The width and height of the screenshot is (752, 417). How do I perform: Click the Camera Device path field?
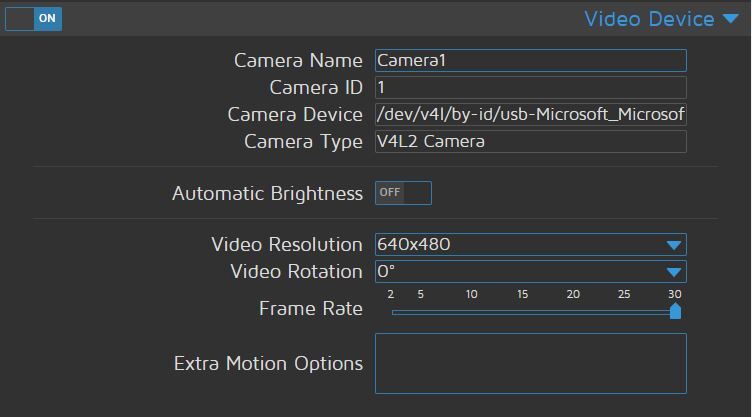tap(530, 114)
